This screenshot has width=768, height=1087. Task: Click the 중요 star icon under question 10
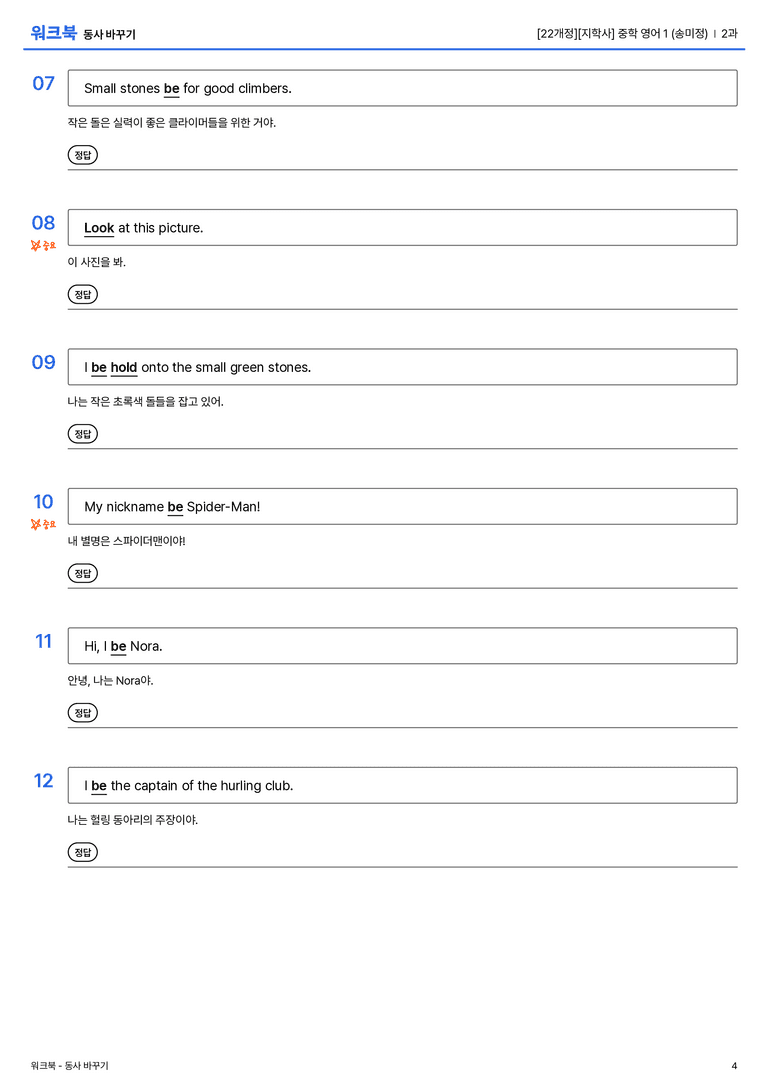pos(35,524)
